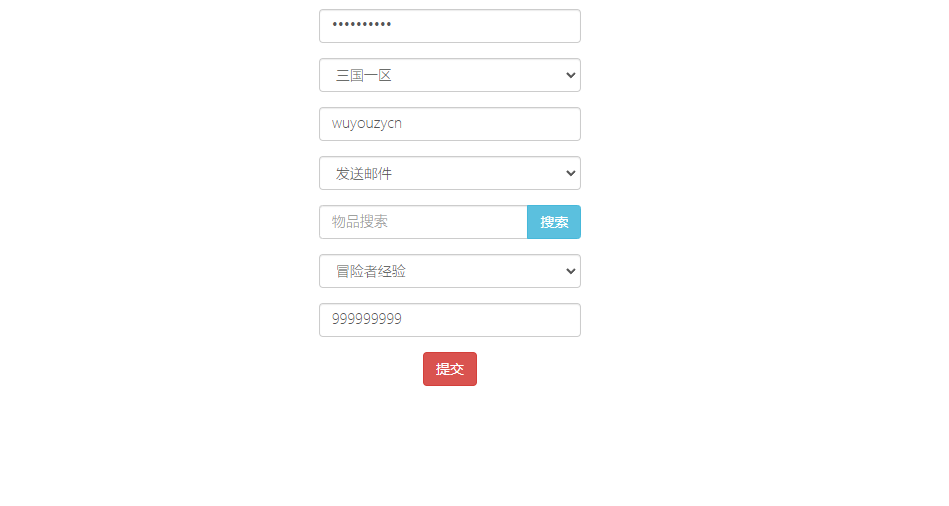Focus the masked password field
This screenshot has height=506, width=949.
[450, 26]
